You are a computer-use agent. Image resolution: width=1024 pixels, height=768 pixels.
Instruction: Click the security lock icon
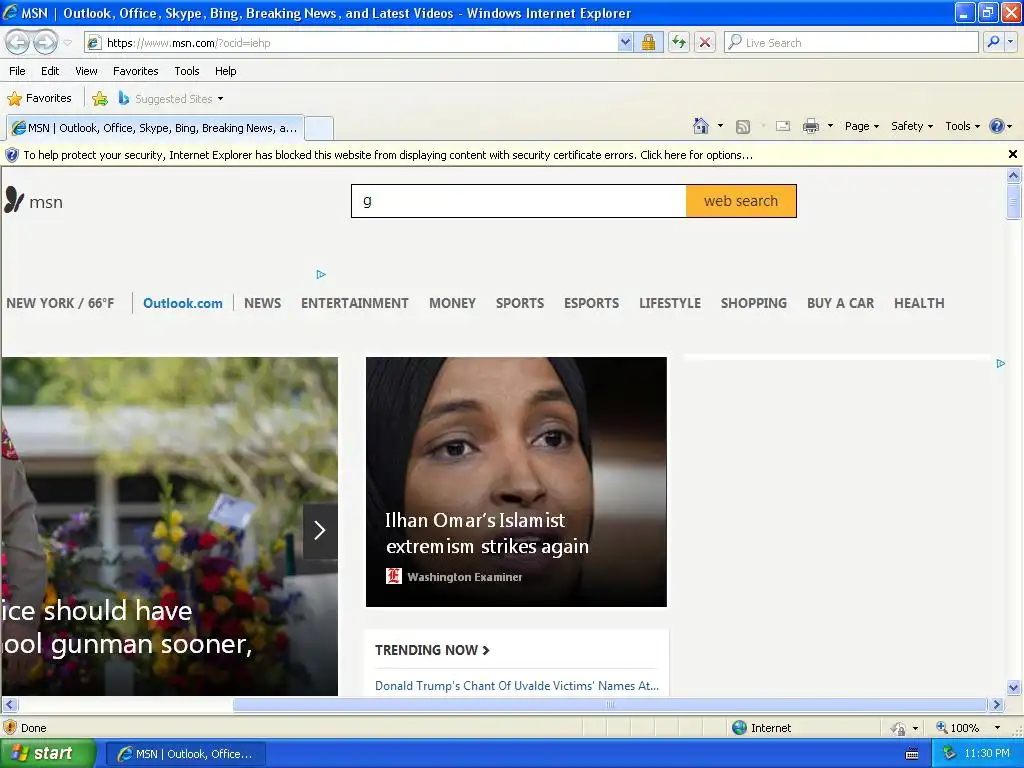pos(648,43)
